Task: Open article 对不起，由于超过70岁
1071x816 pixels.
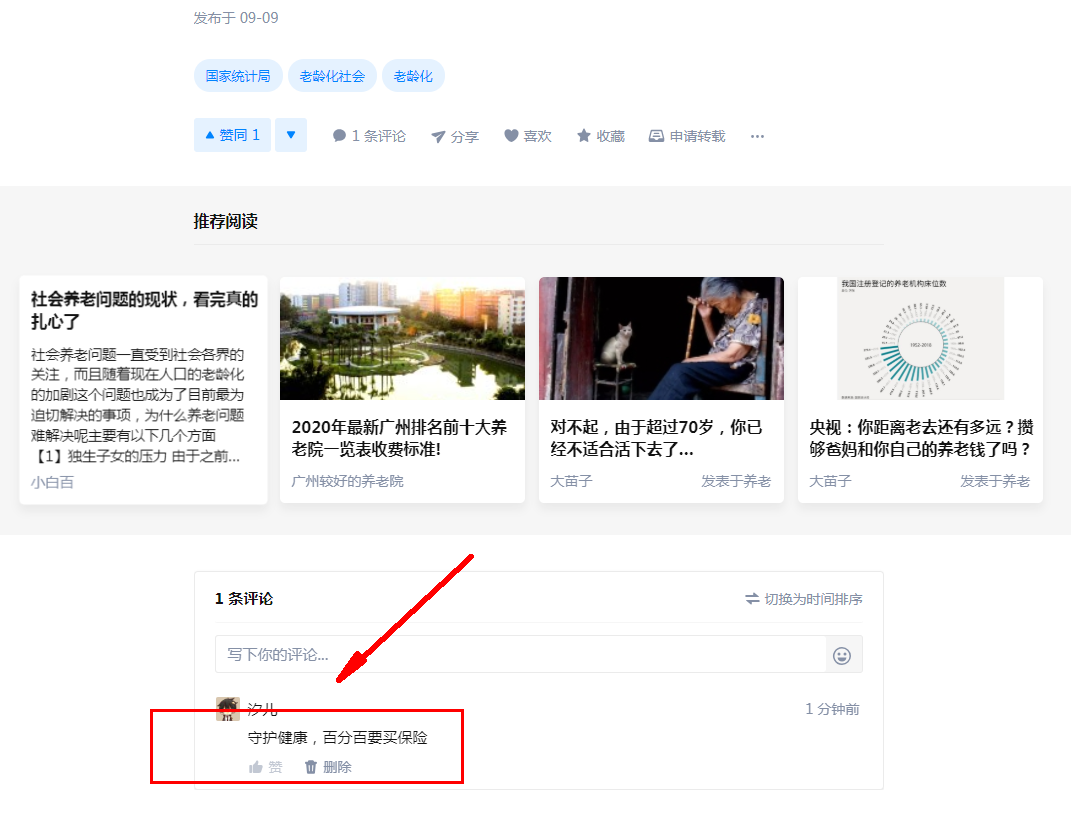Action: coord(656,438)
